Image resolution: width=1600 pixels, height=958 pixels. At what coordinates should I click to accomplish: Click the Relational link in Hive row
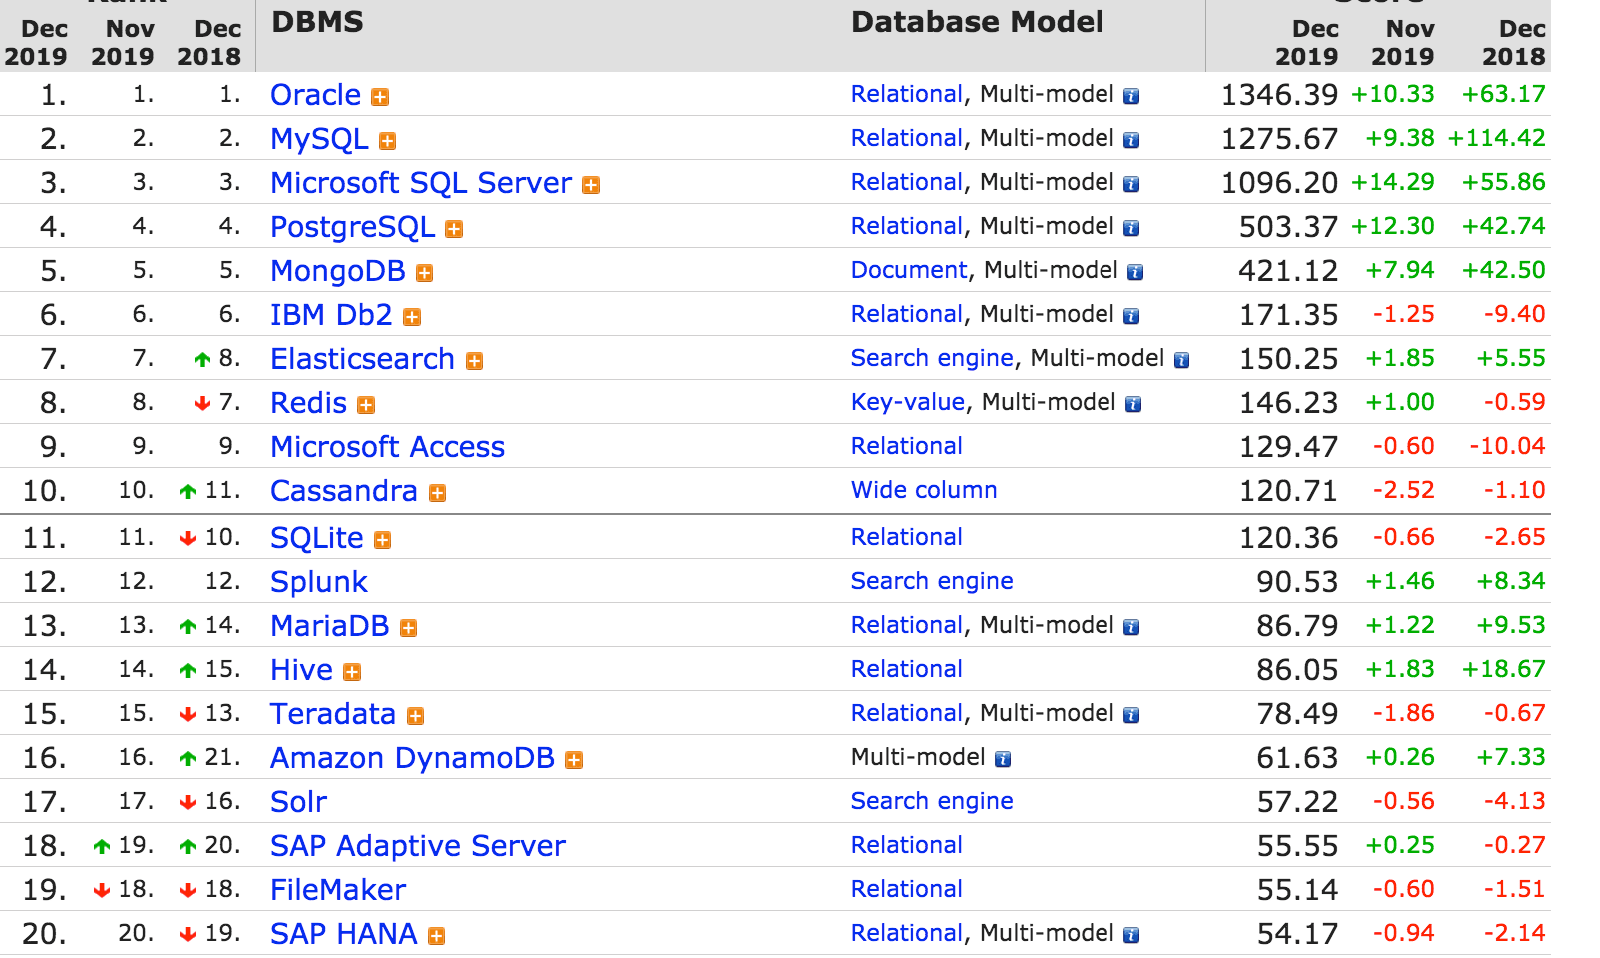[x=907, y=669]
